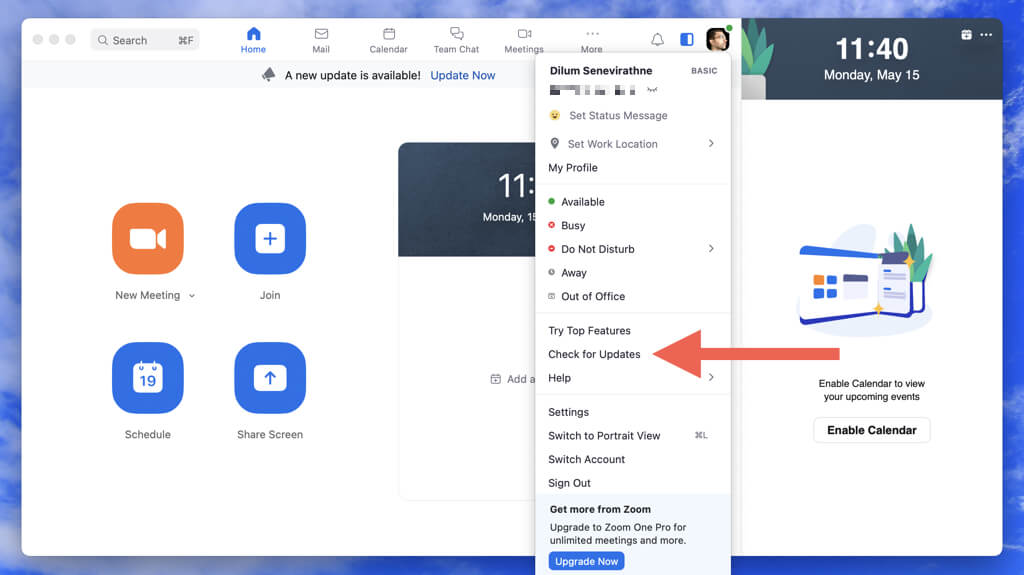Click the profile avatar picture

coord(717,40)
